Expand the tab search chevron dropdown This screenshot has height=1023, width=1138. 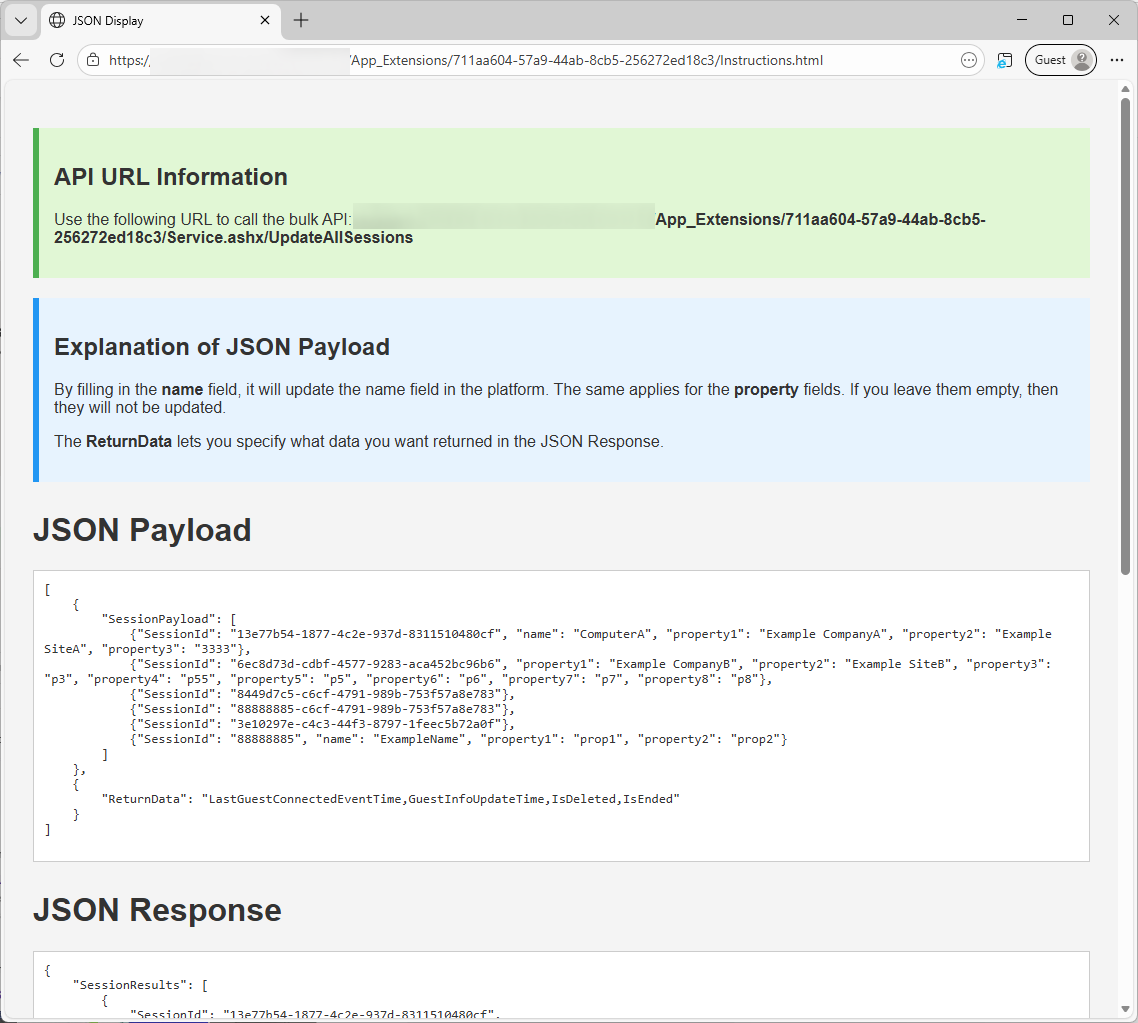pyautogui.click(x=20, y=20)
